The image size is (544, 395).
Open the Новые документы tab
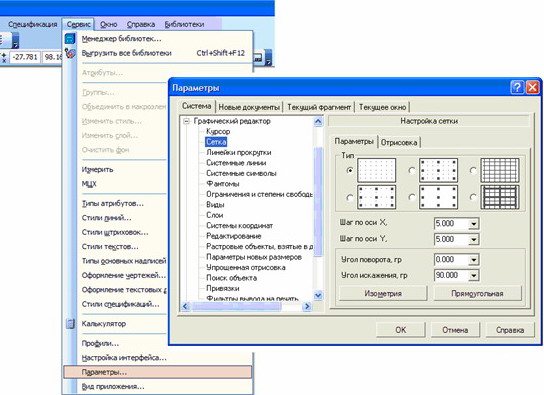pos(249,107)
